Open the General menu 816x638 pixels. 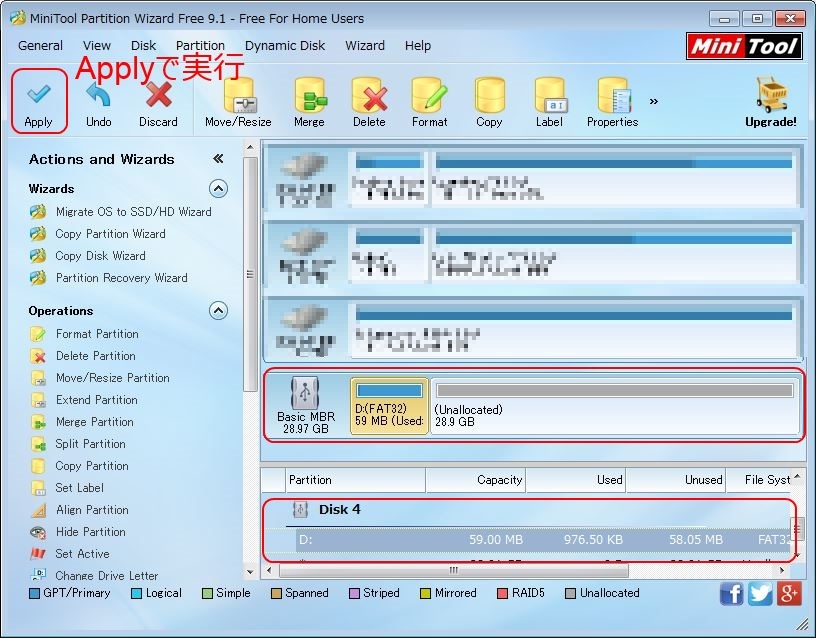(41, 46)
